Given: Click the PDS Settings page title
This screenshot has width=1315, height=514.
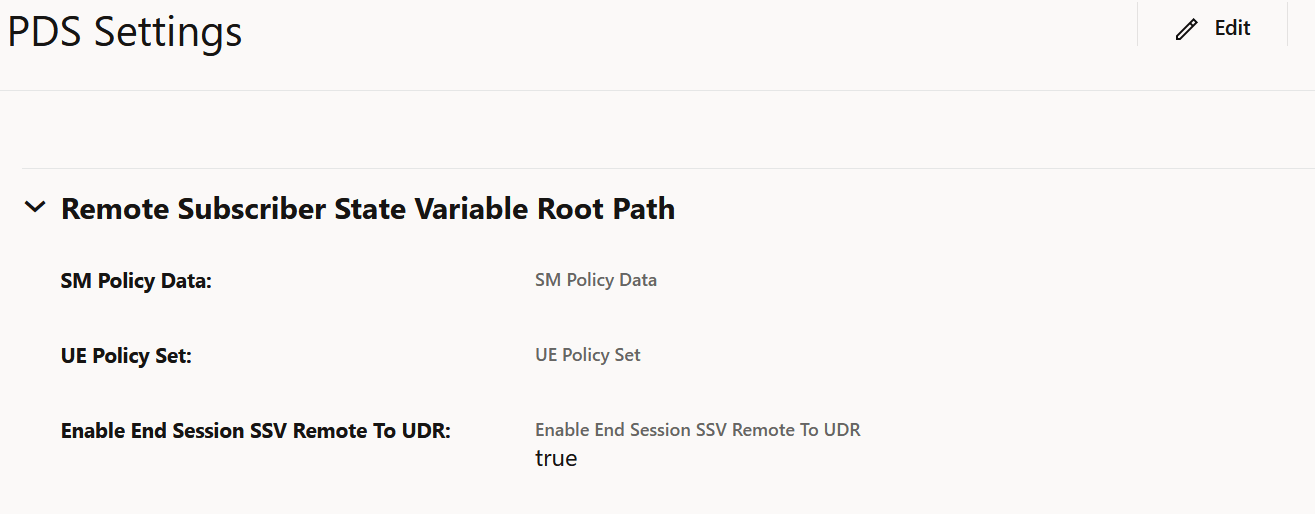Looking at the screenshot, I should [x=125, y=32].
